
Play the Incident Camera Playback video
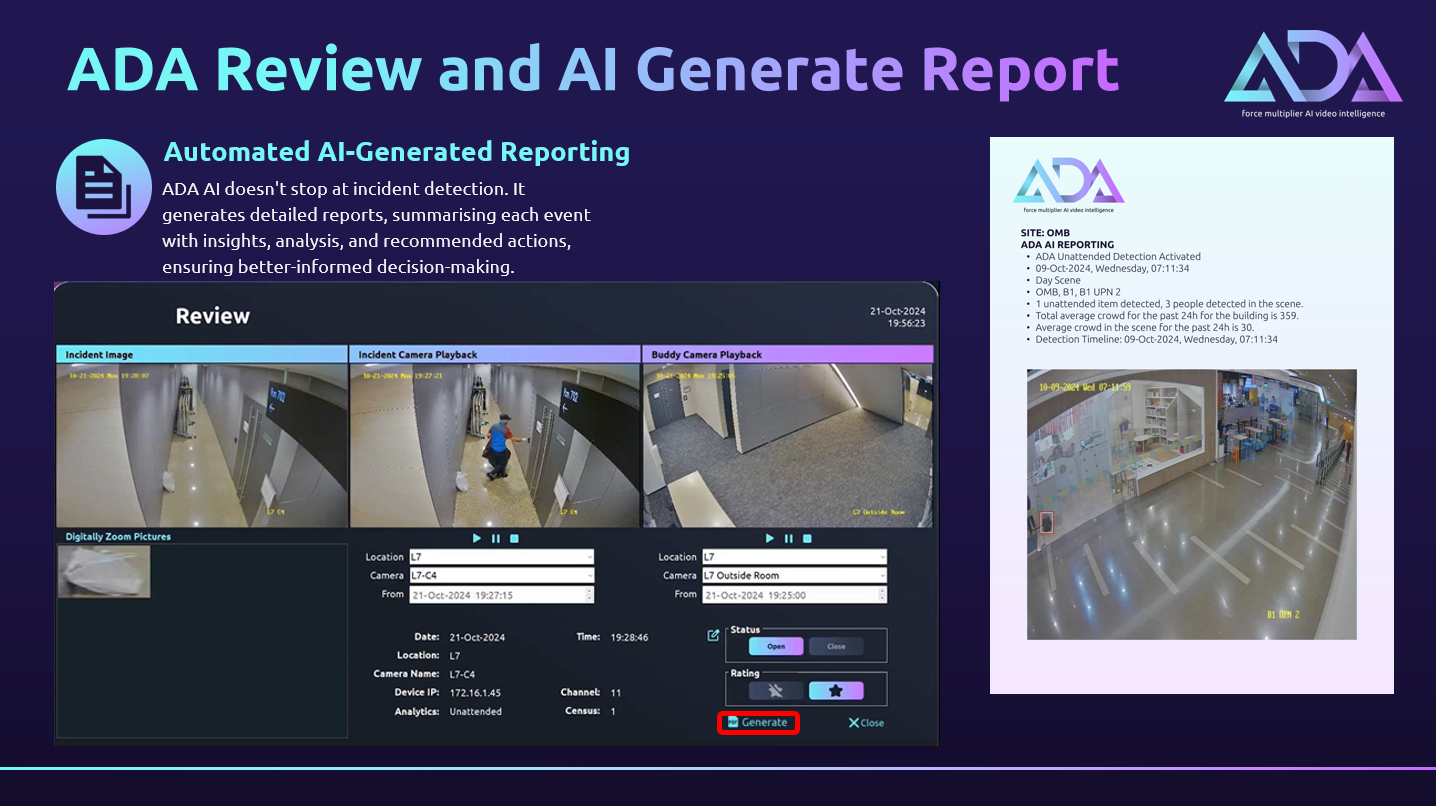click(x=477, y=538)
